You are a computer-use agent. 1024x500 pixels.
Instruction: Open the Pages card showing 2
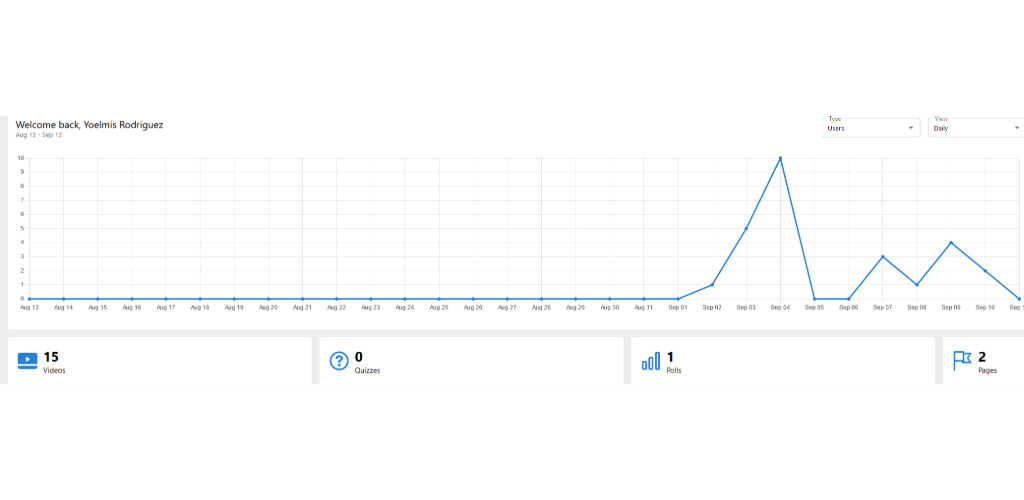point(984,361)
